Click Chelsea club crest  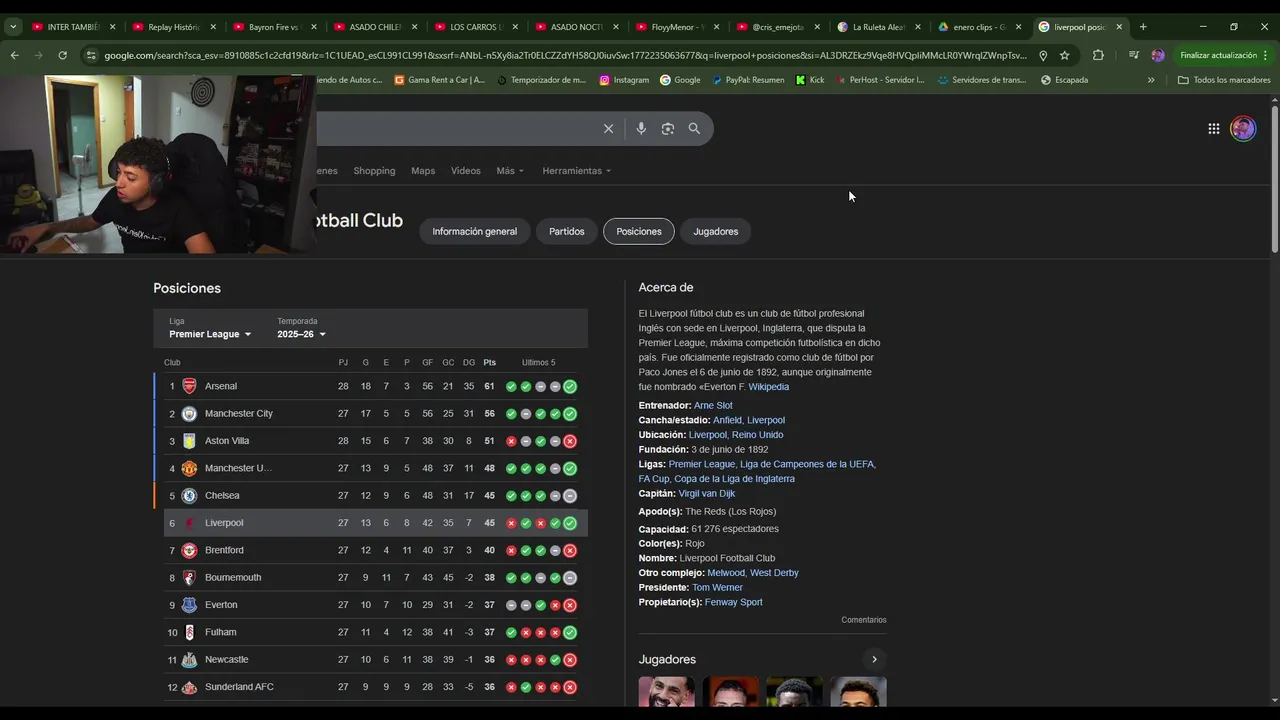coord(189,495)
